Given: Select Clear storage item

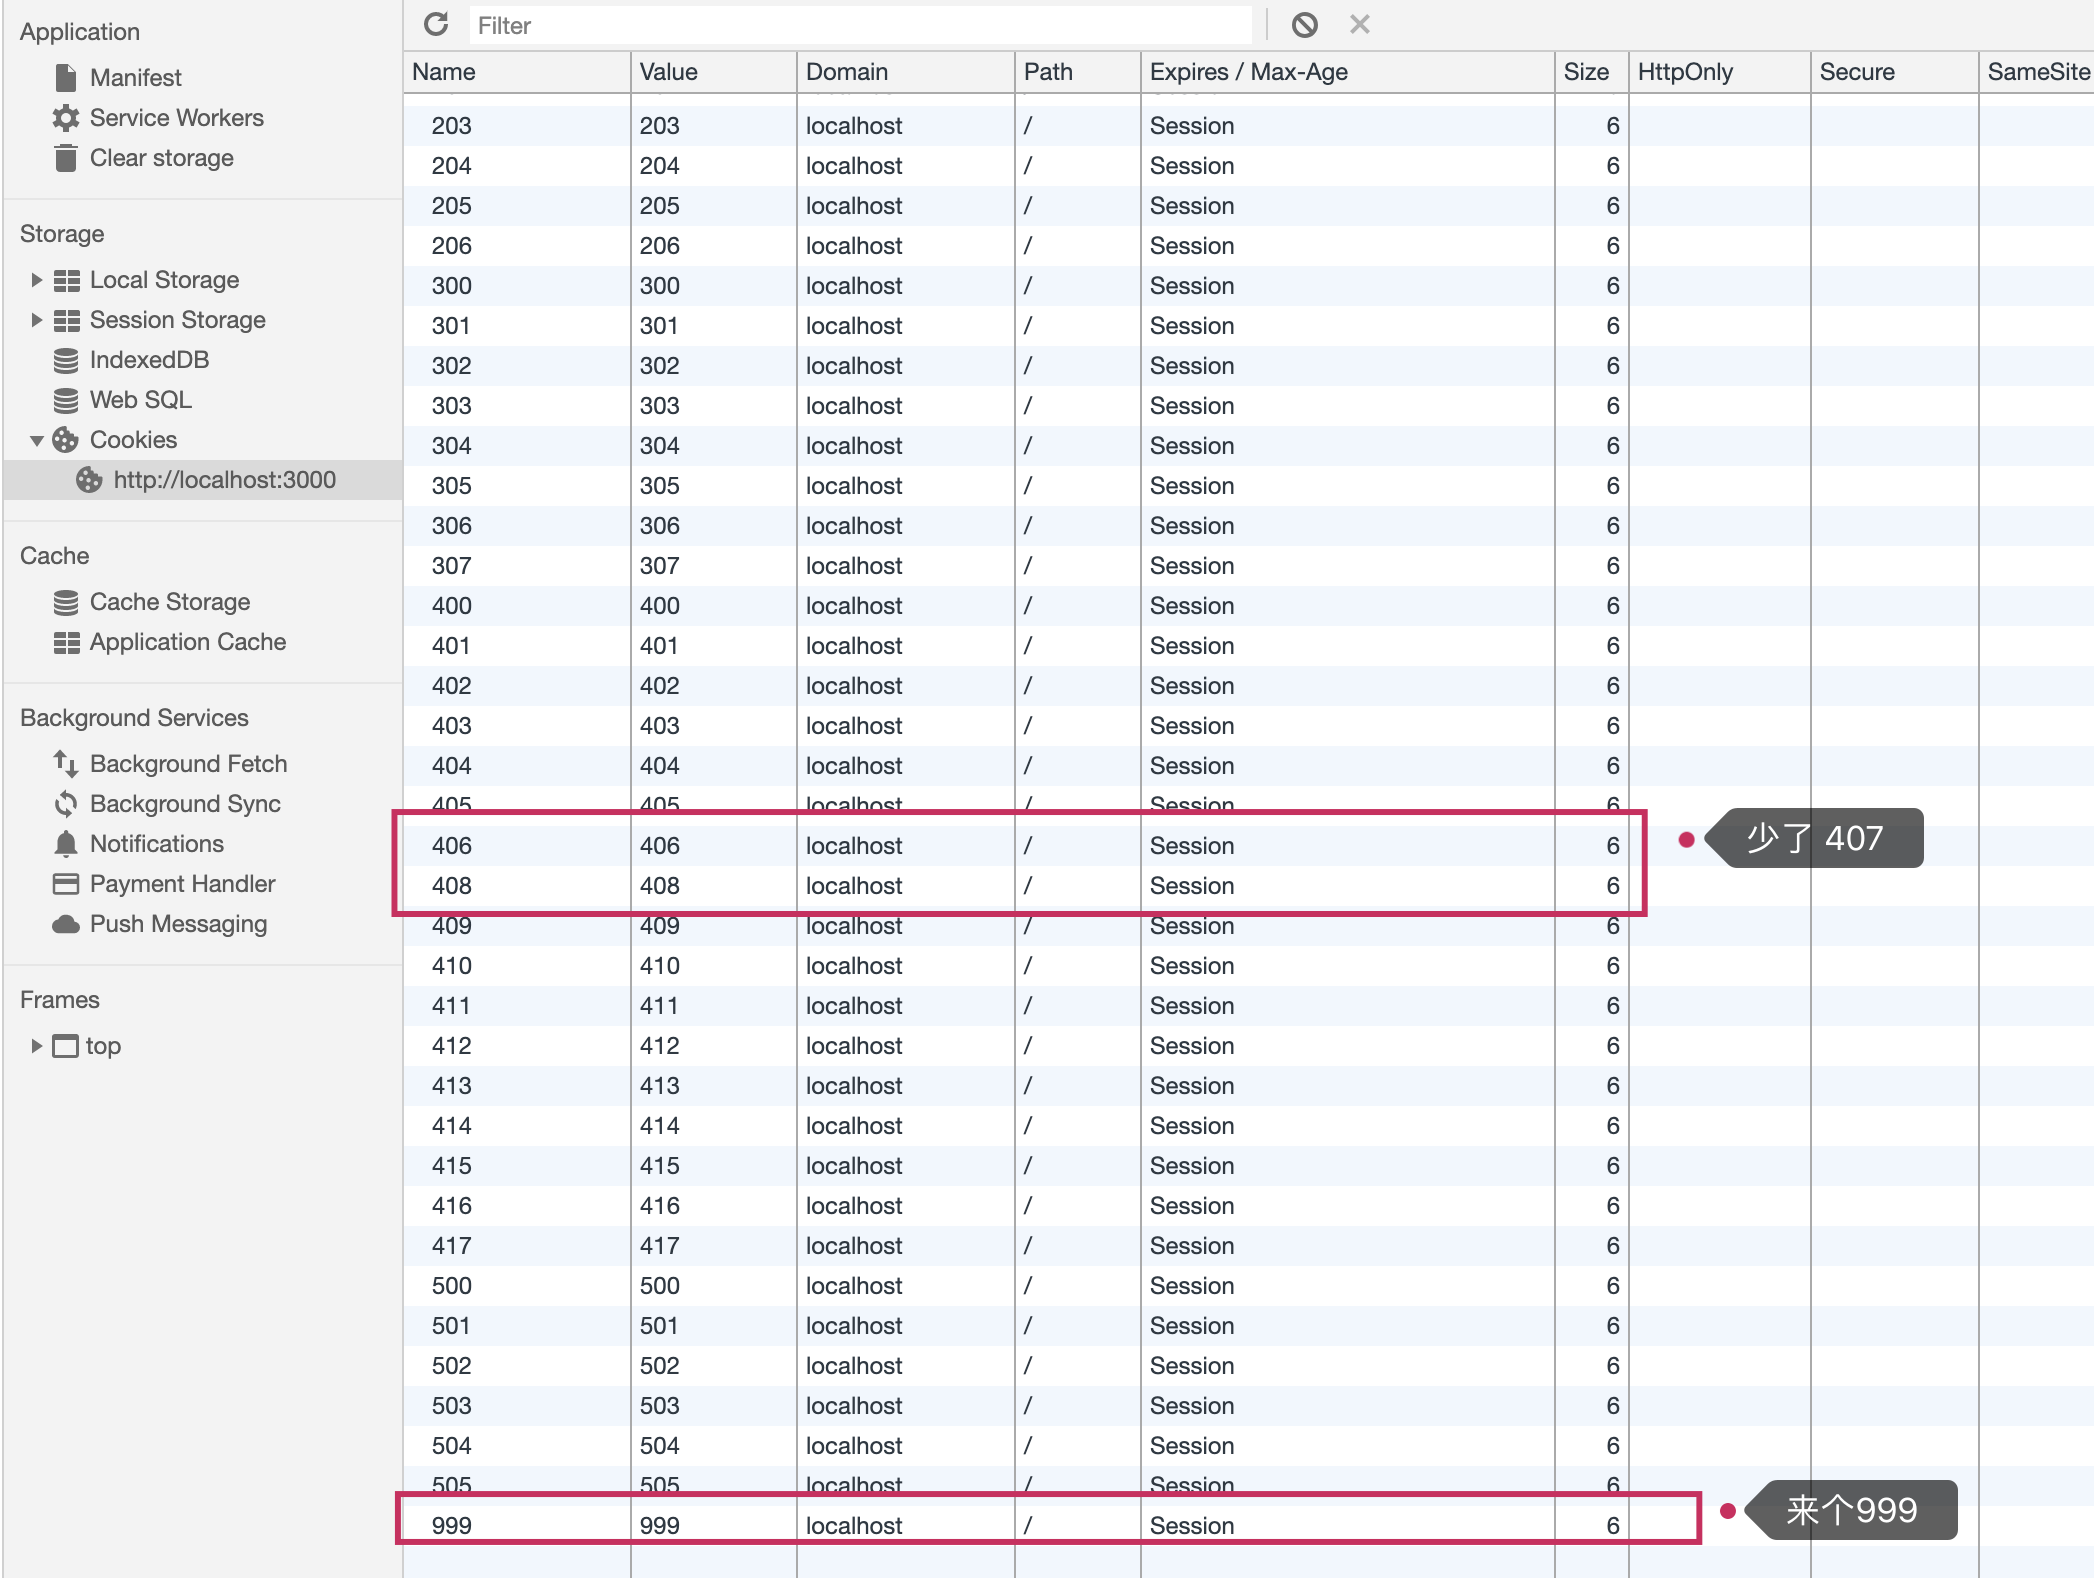Looking at the screenshot, I should (x=161, y=157).
